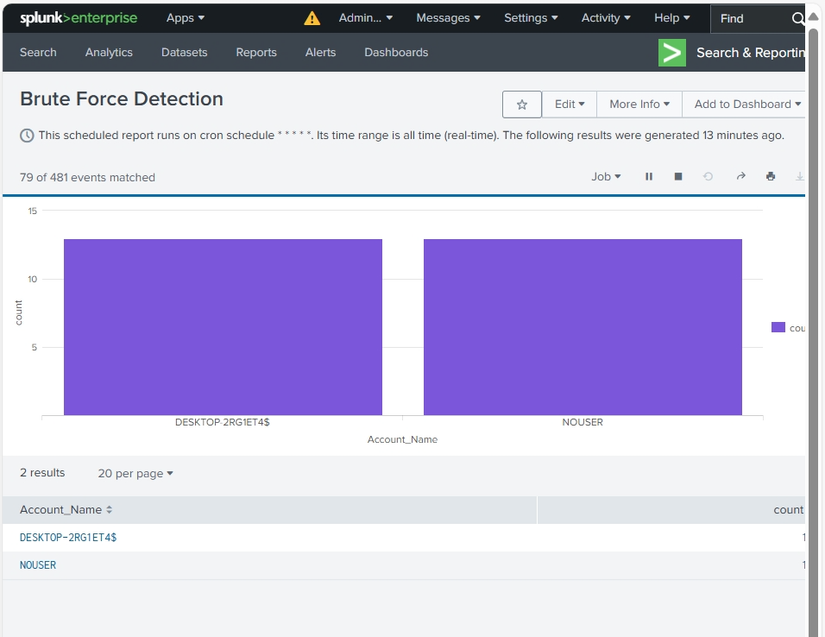Click the NOUSER purple bar in chart

click(x=583, y=327)
